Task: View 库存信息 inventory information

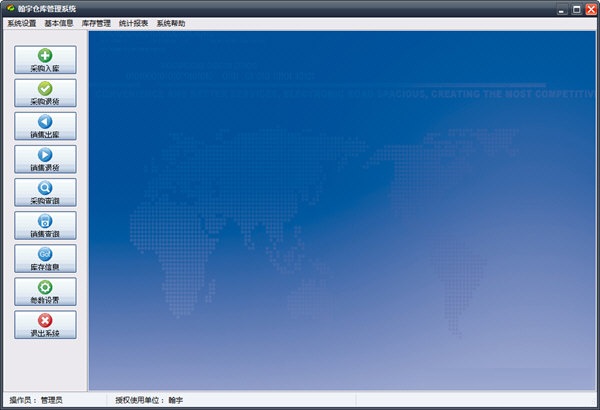Action: pos(45,259)
